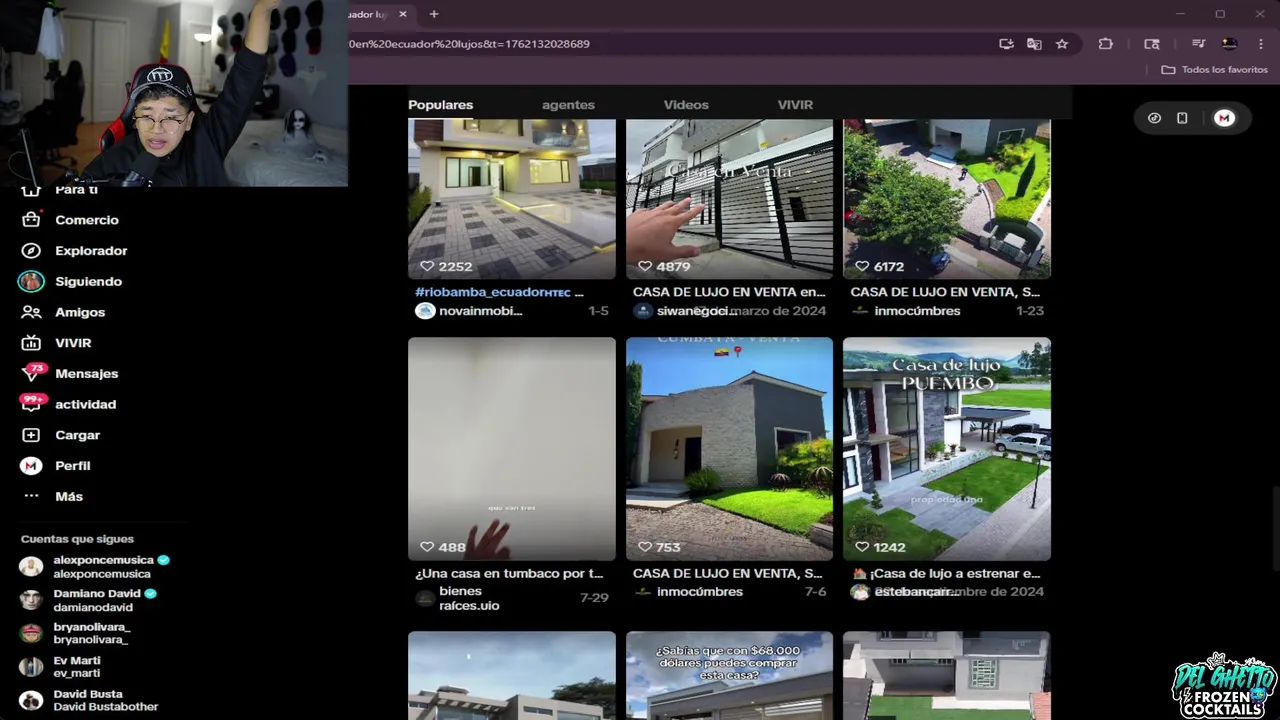Open the Comercio shop icon
Viewport: 1280px width, 720px height.
pyautogui.click(x=31, y=220)
